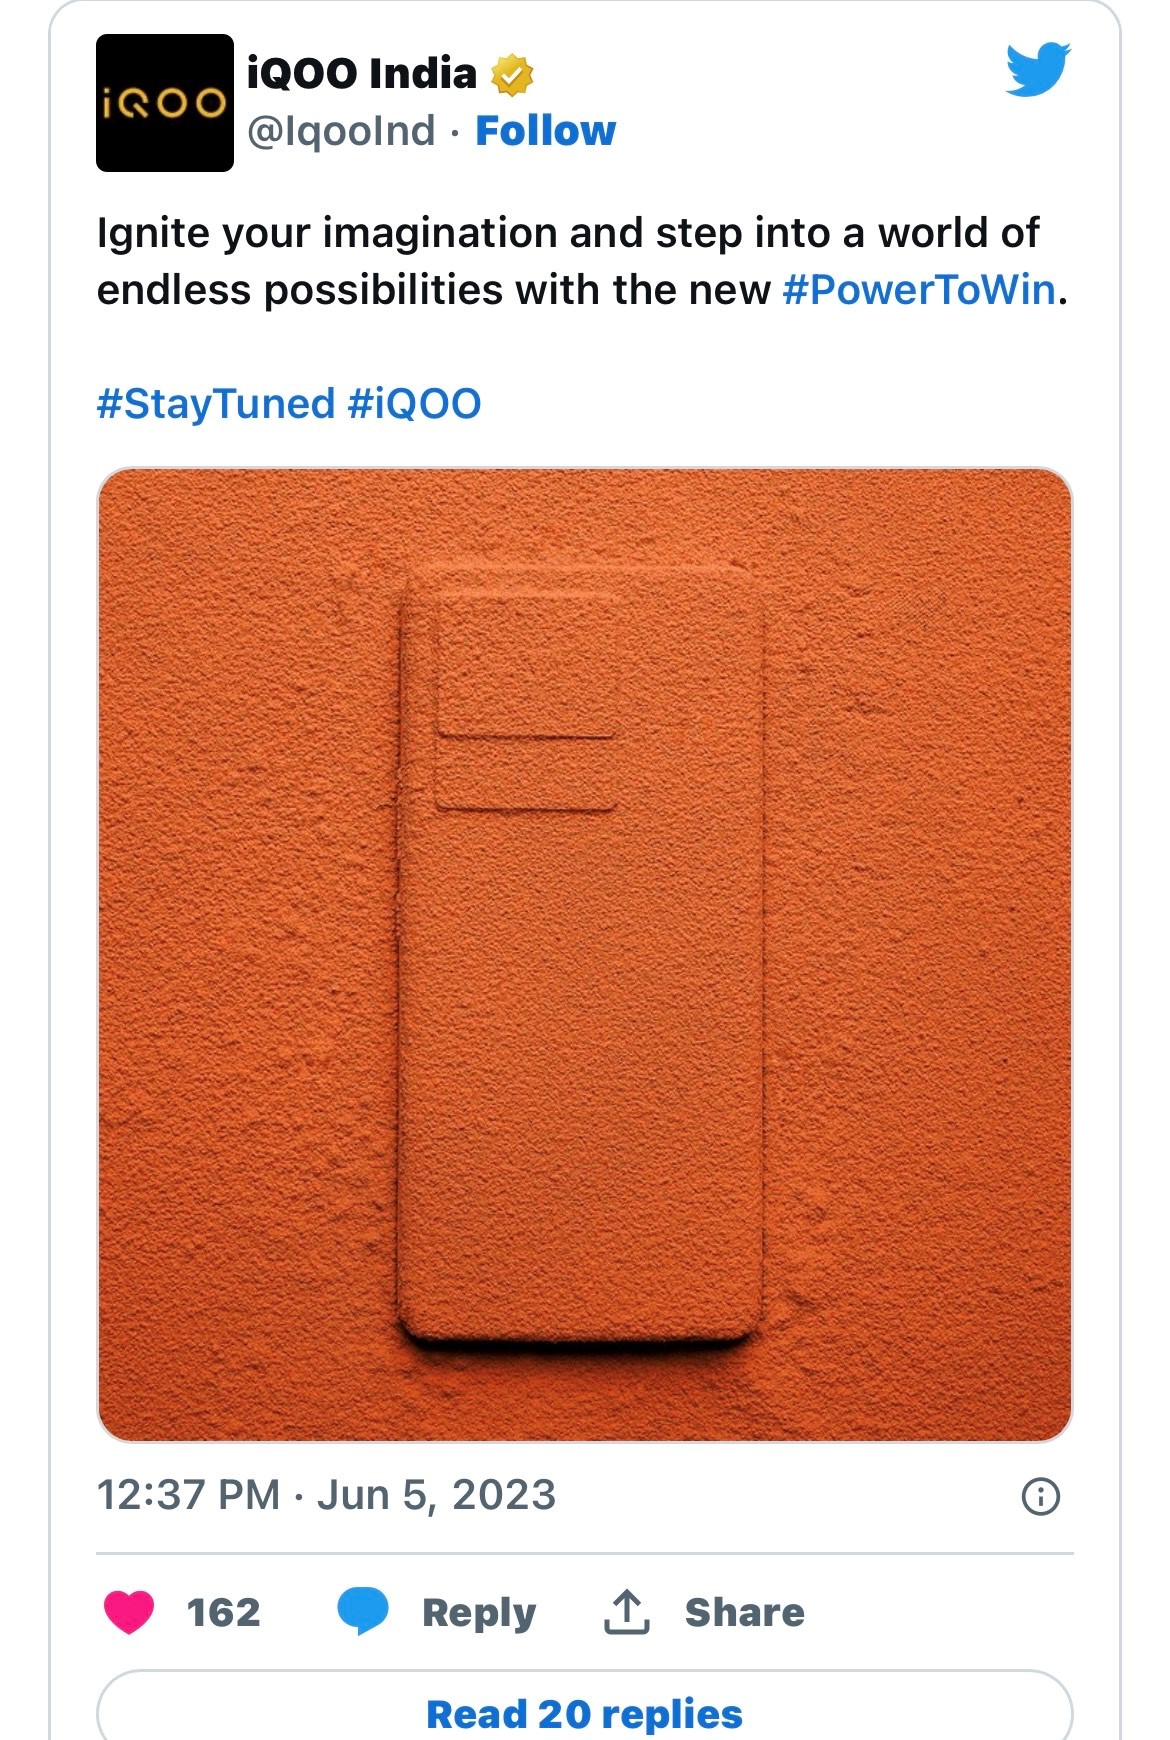Image resolution: width=1170 pixels, height=1740 pixels.
Task: Follow the iQOO India account
Action: pos(545,131)
